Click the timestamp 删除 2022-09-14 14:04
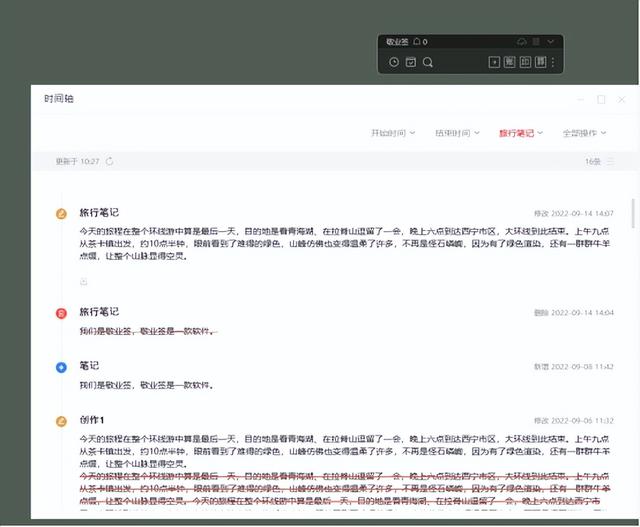640x527 pixels. coord(574,313)
